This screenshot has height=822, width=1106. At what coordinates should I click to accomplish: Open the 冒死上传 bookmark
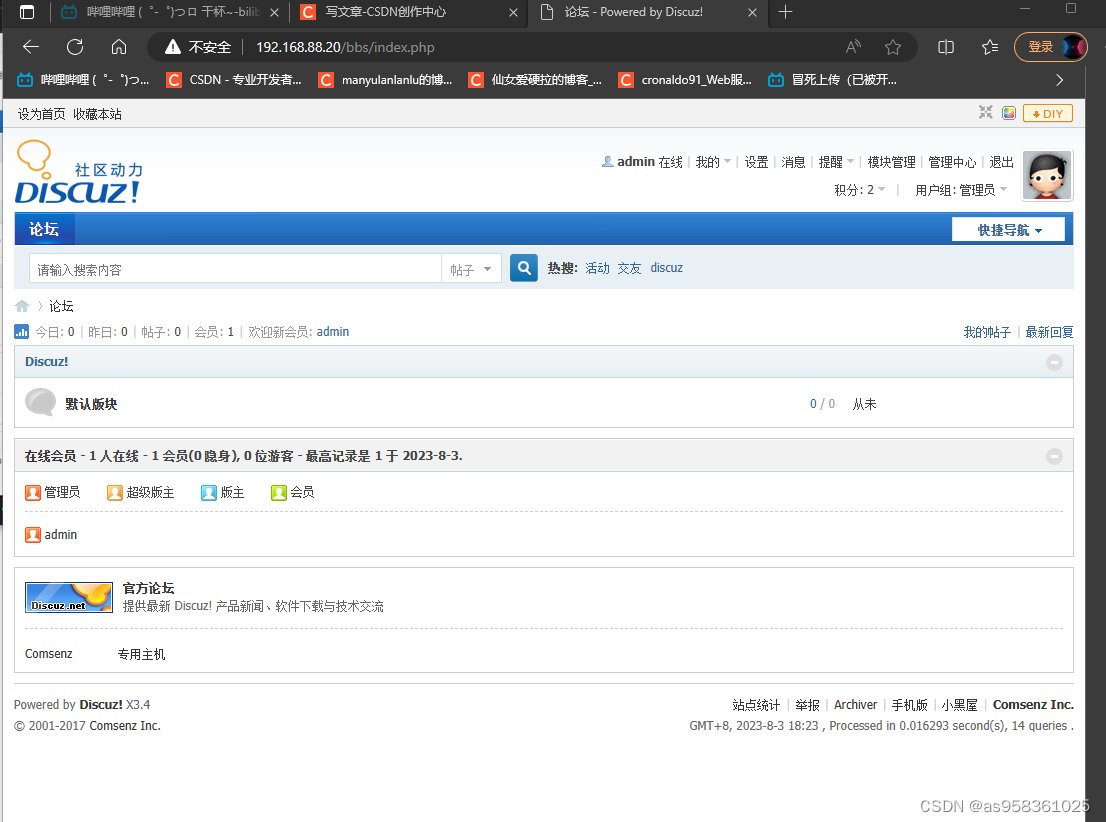tap(833, 80)
